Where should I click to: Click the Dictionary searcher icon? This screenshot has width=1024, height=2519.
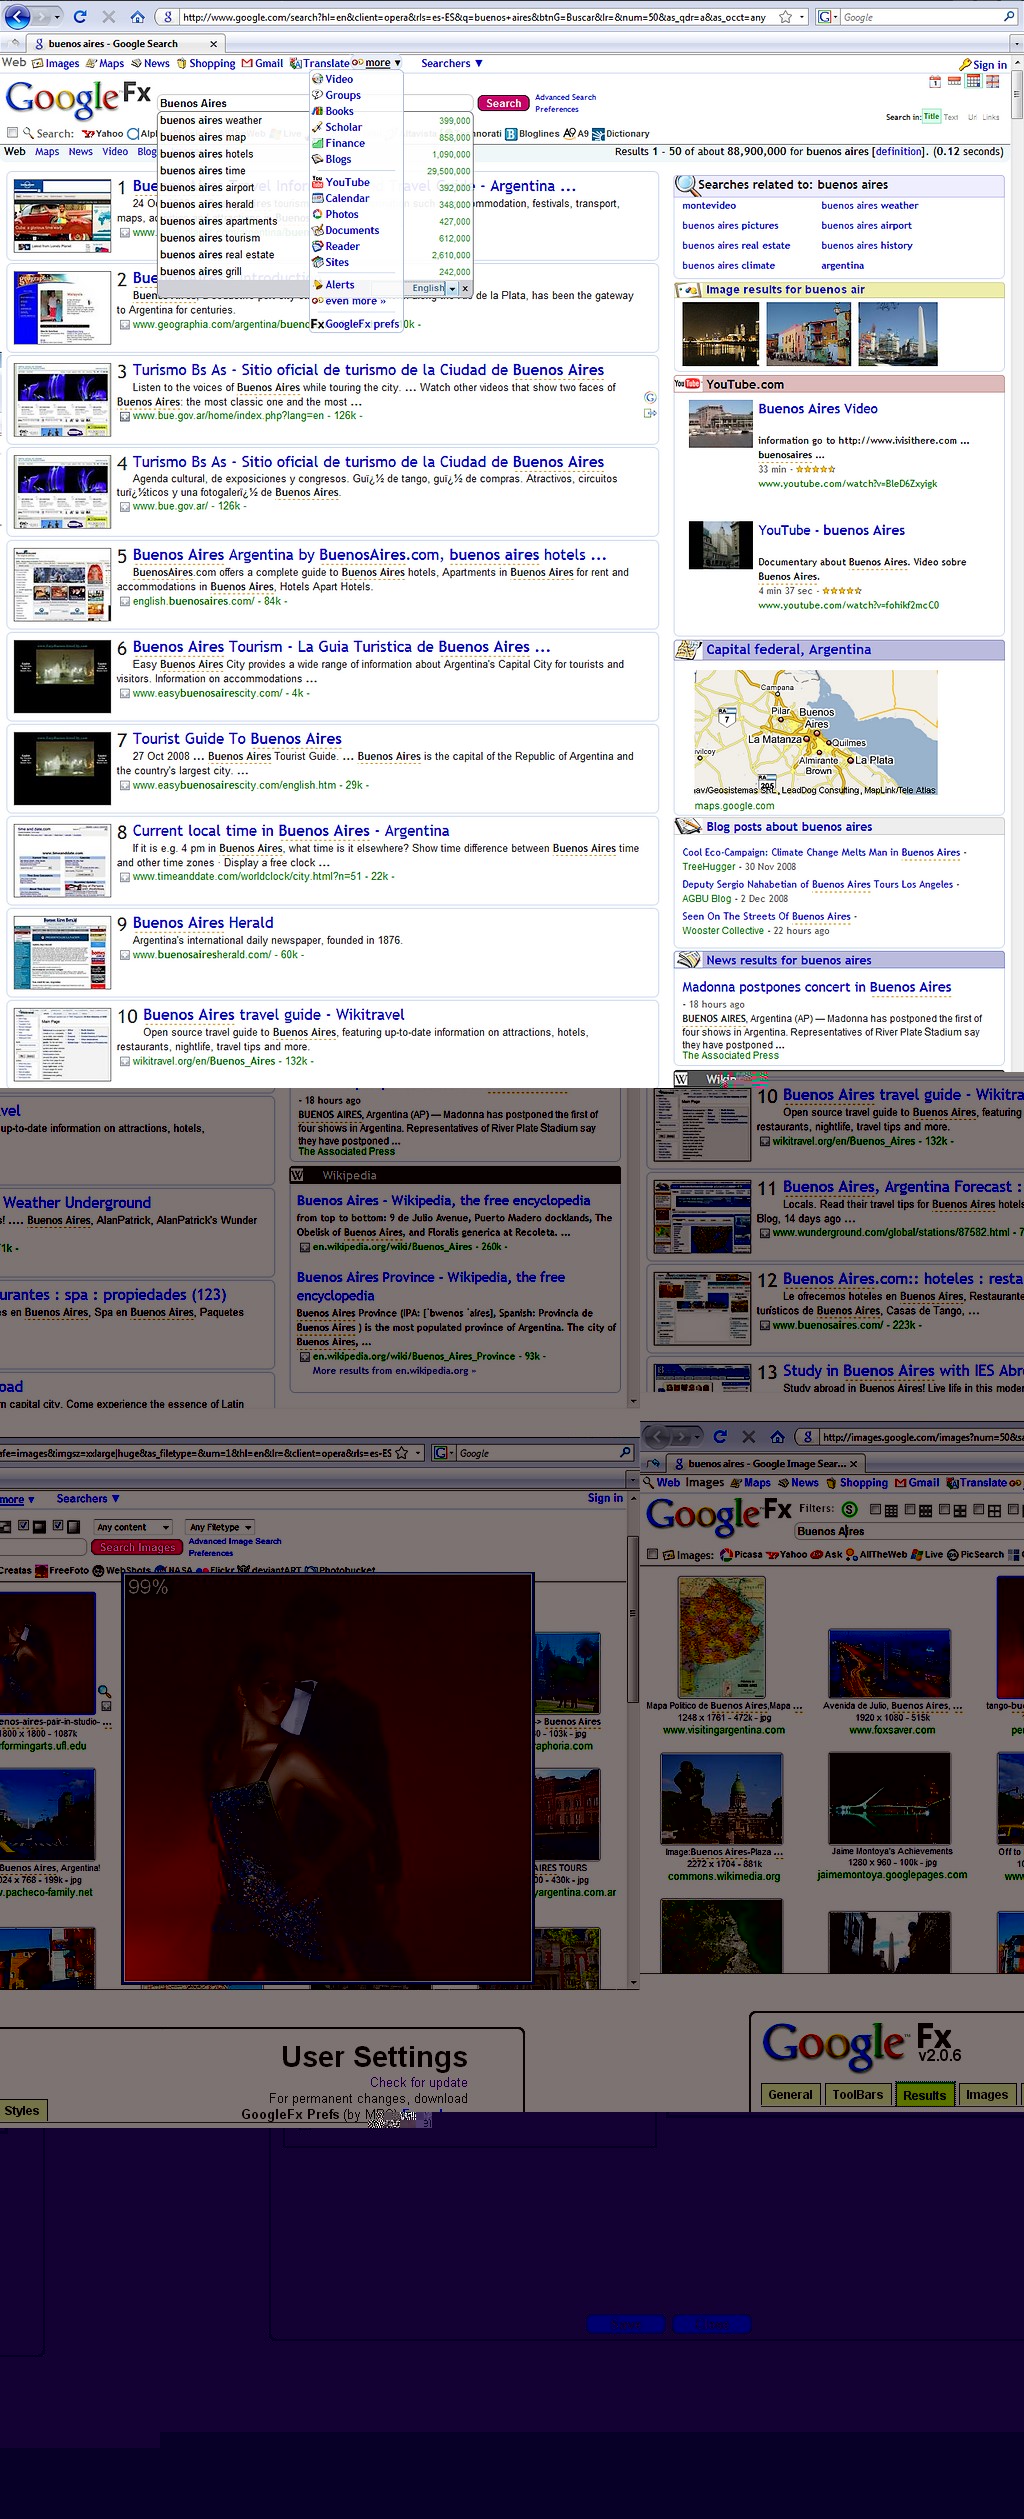[598, 134]
